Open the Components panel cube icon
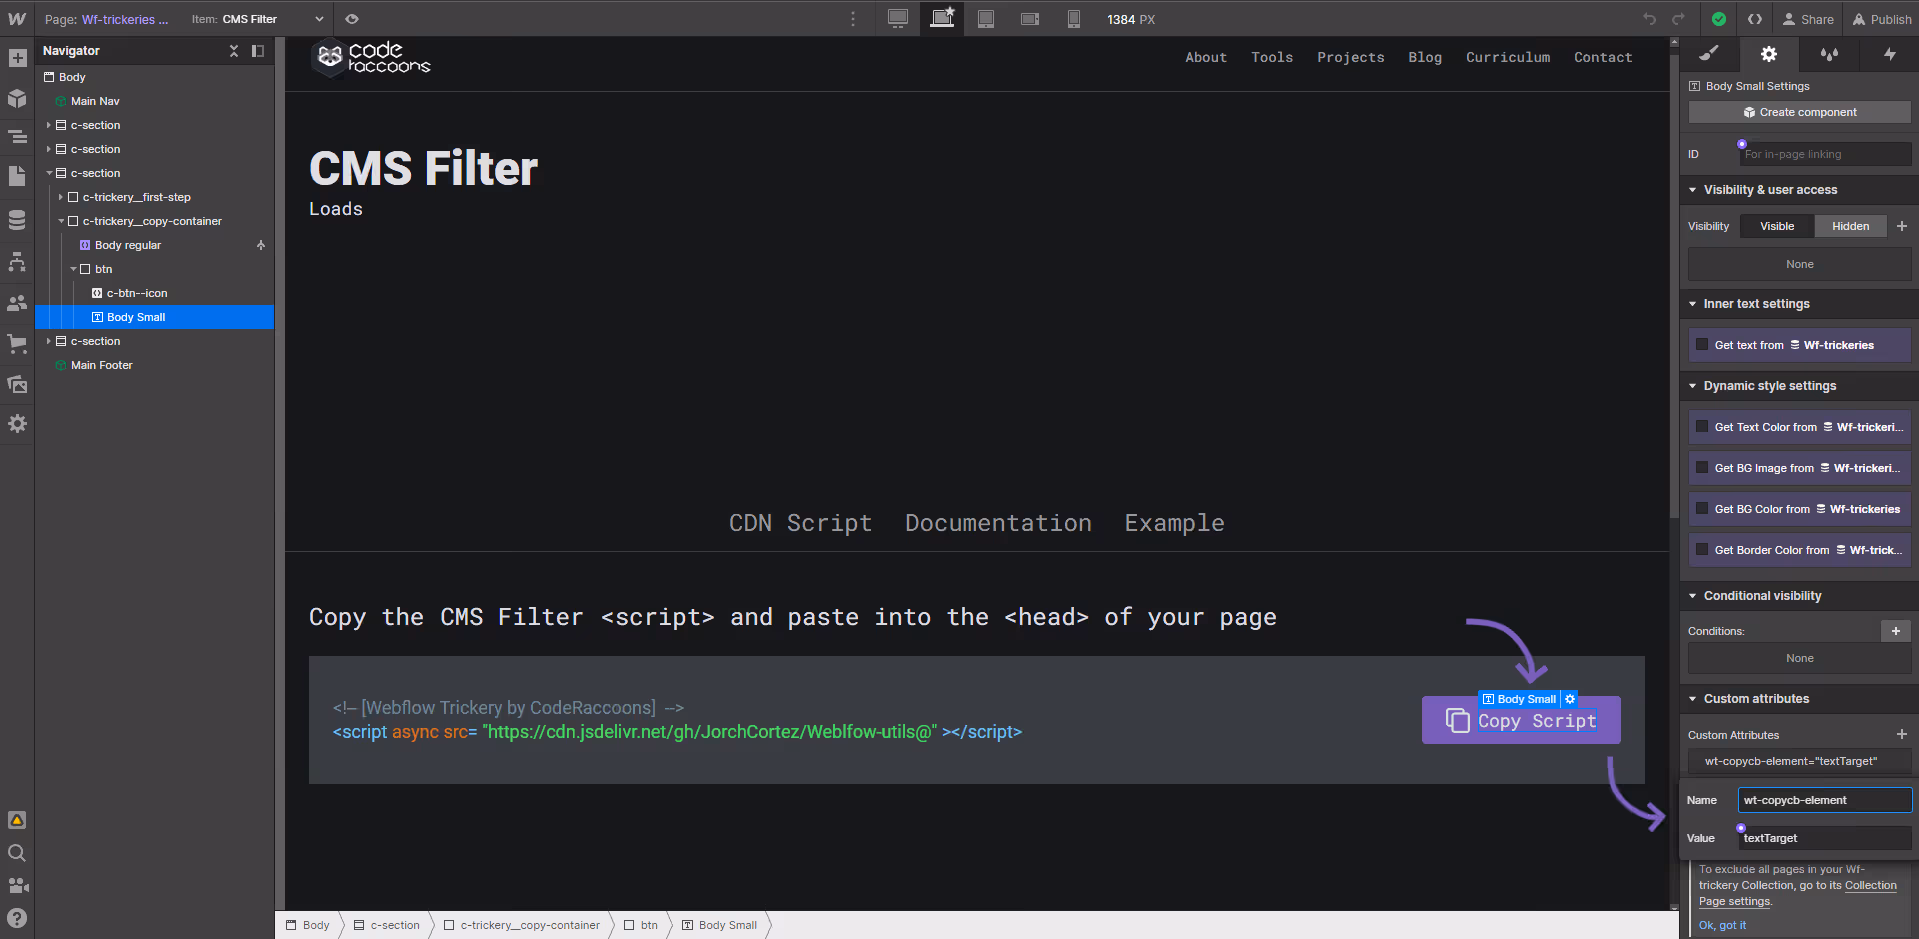The width and height of the screenshot is (1919, 939). [17, 98]
